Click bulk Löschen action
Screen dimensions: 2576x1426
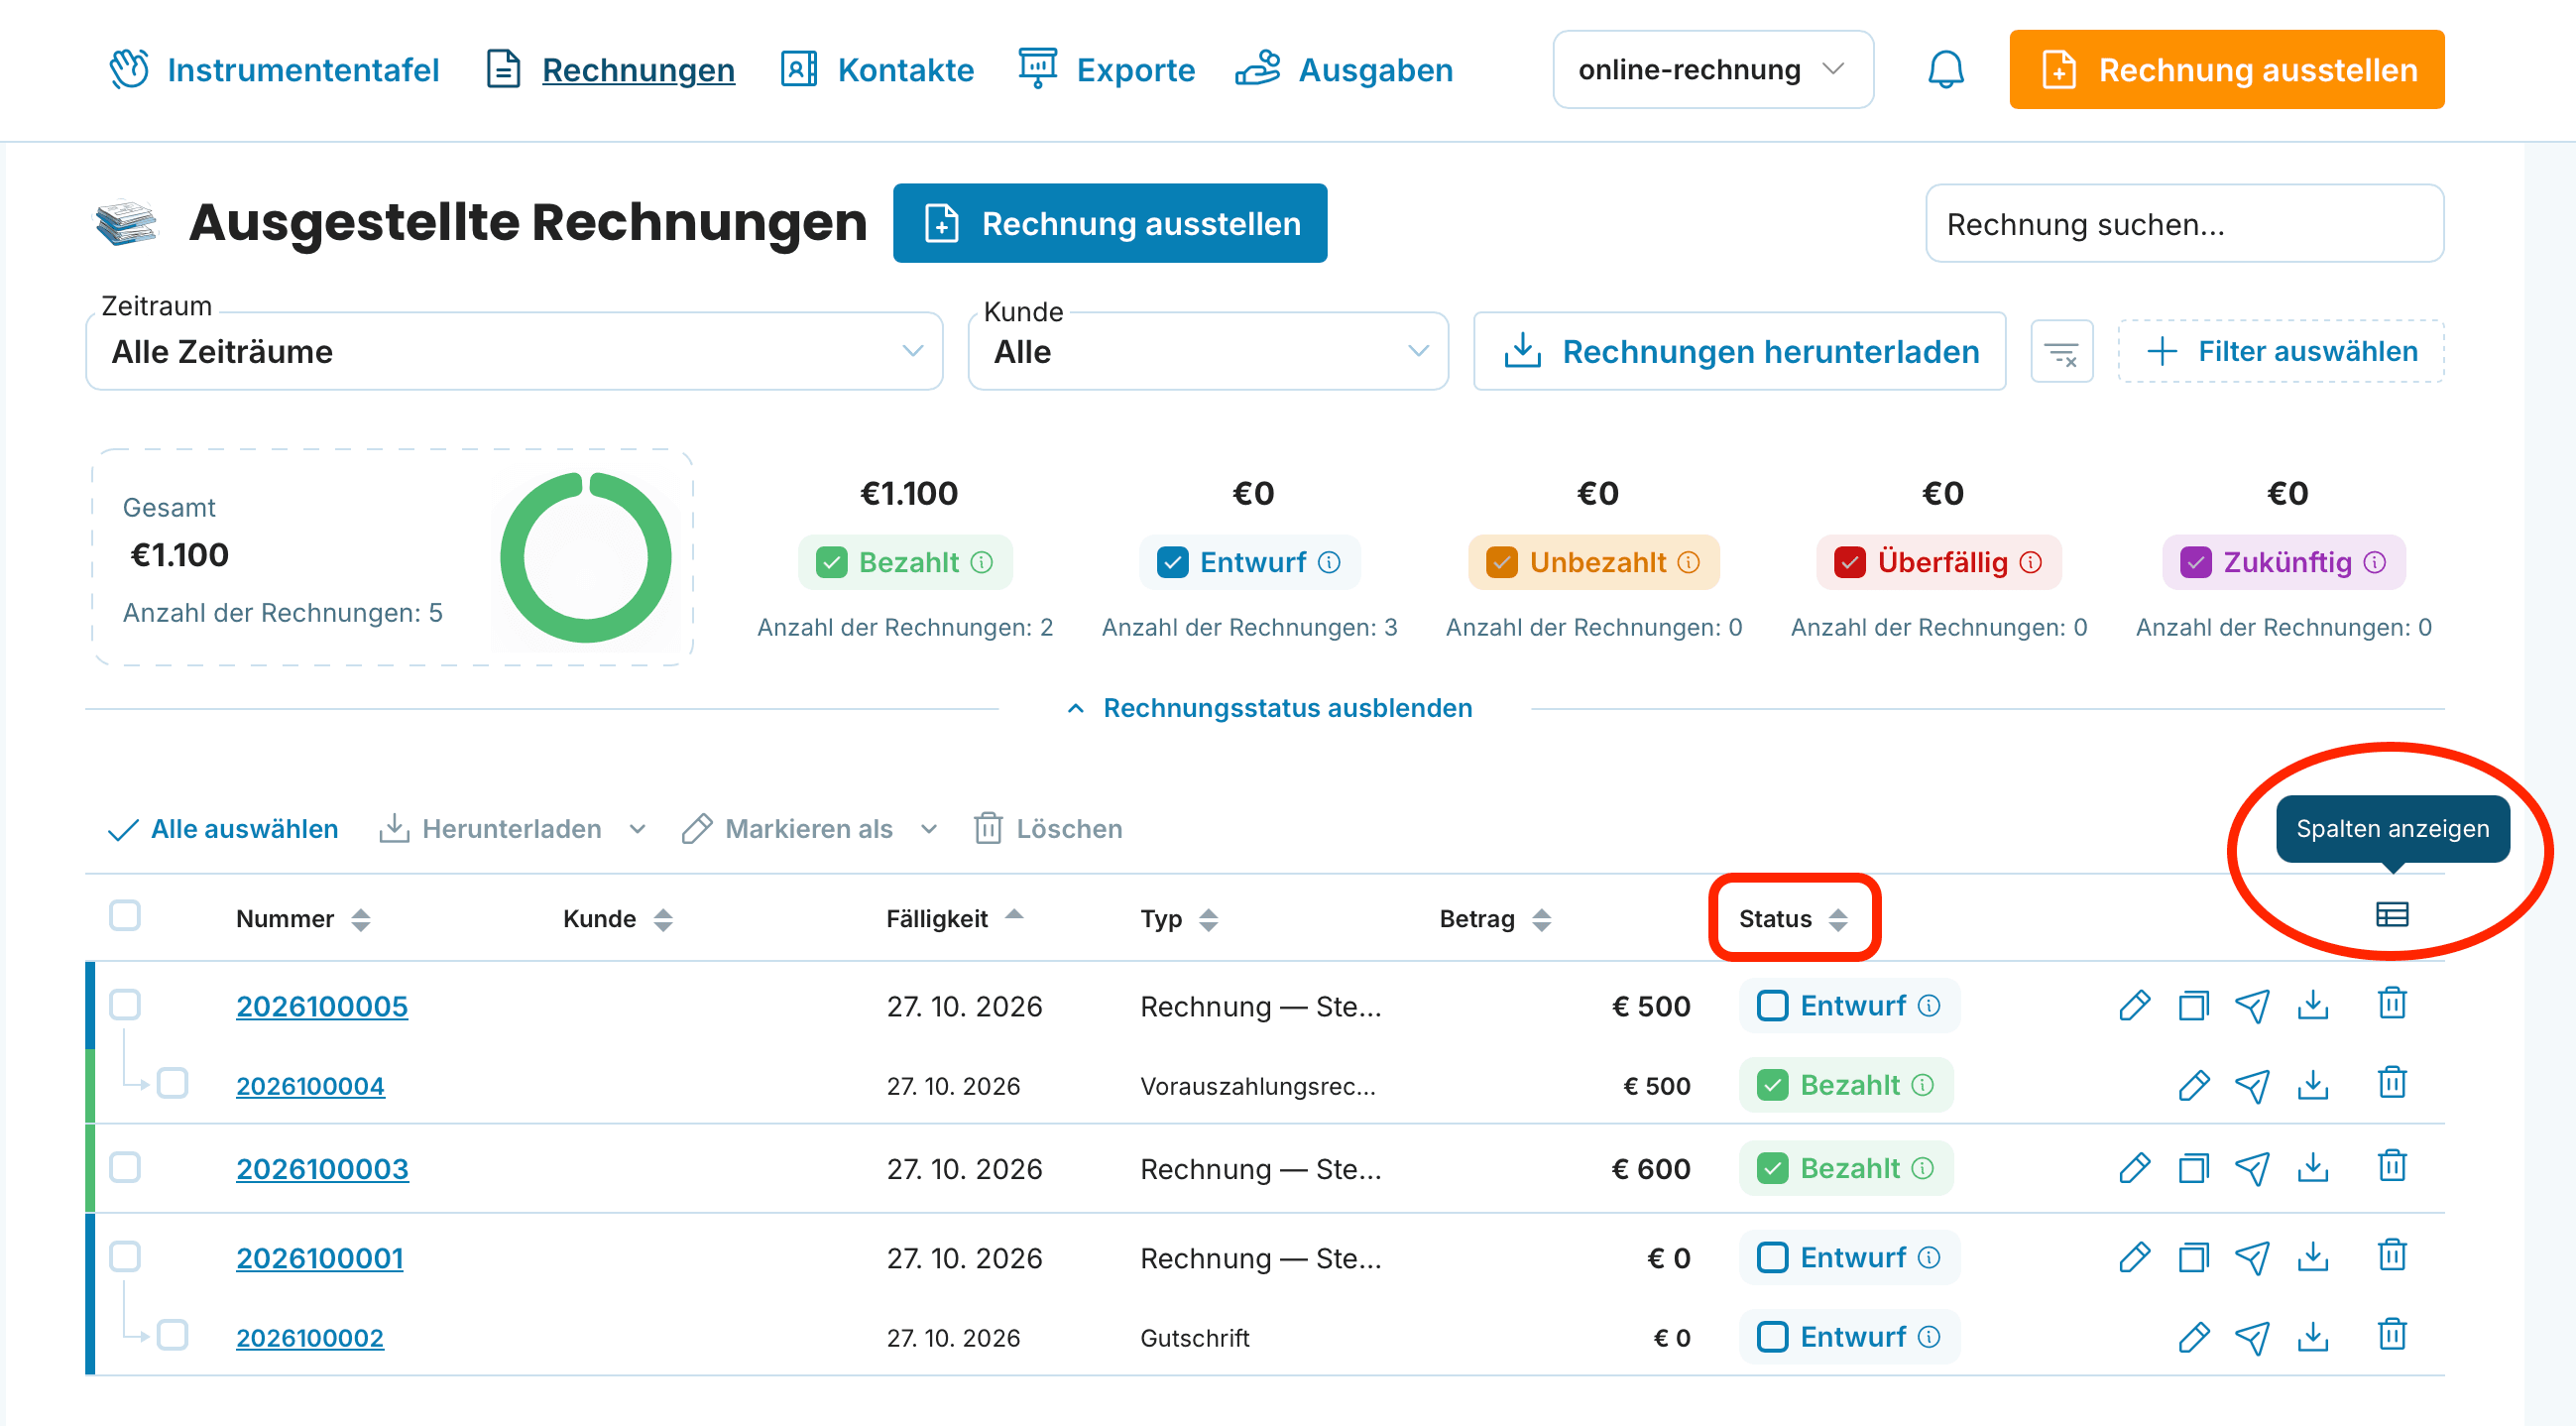[x=1048, y=829]
